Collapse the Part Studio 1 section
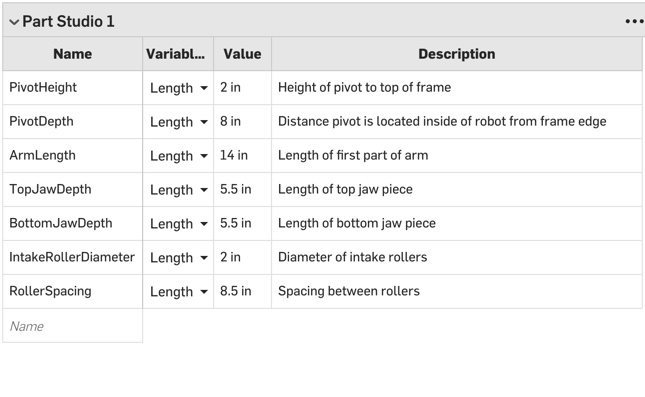 [x=14, y=22]
